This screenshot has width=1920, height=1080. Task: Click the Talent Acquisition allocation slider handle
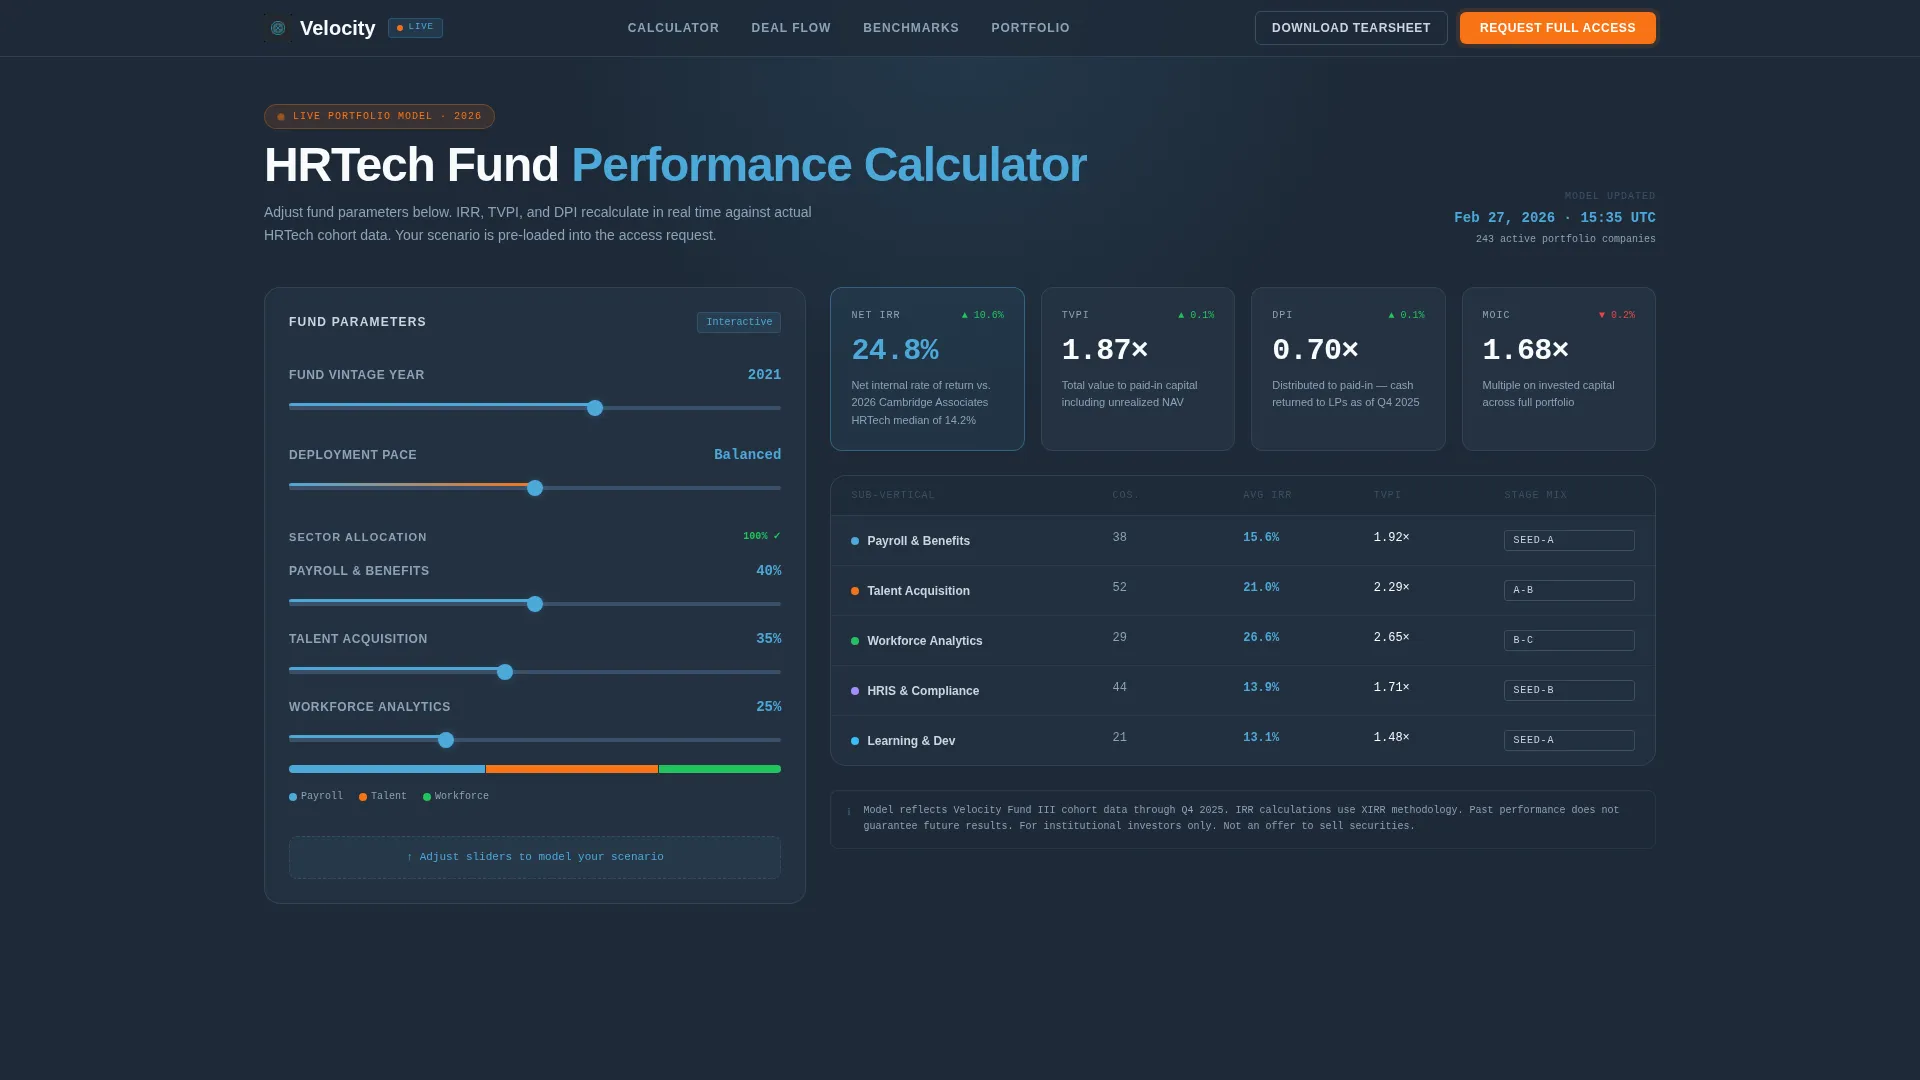point(505,672)
